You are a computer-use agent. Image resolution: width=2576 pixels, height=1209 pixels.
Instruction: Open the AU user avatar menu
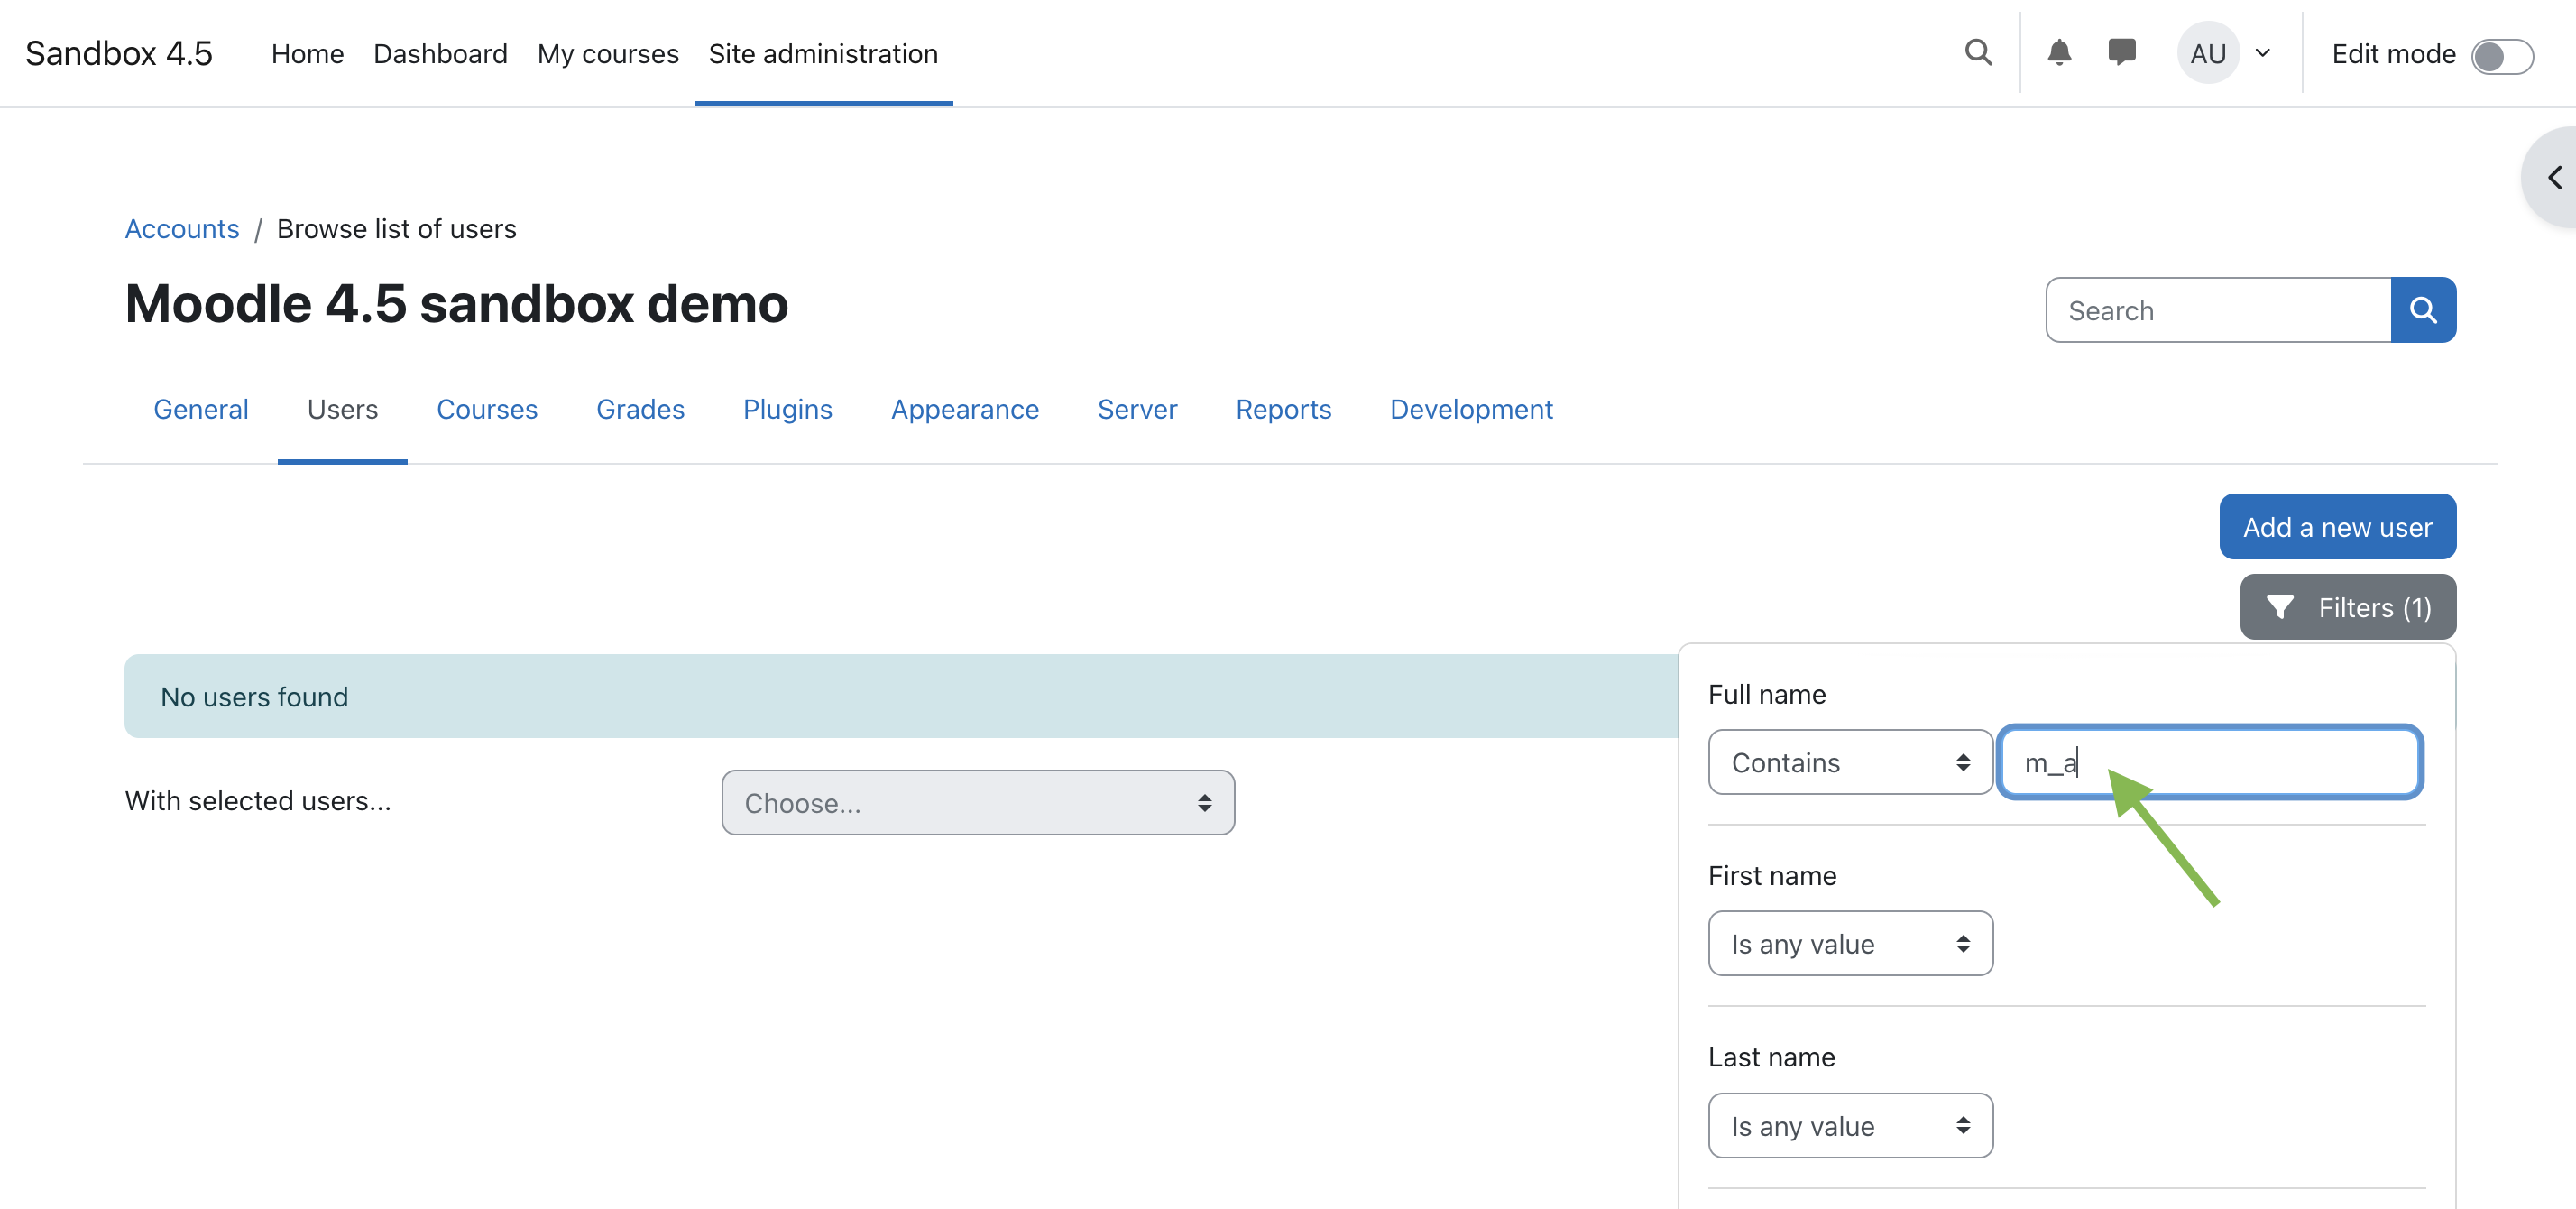click(2208, 53)
